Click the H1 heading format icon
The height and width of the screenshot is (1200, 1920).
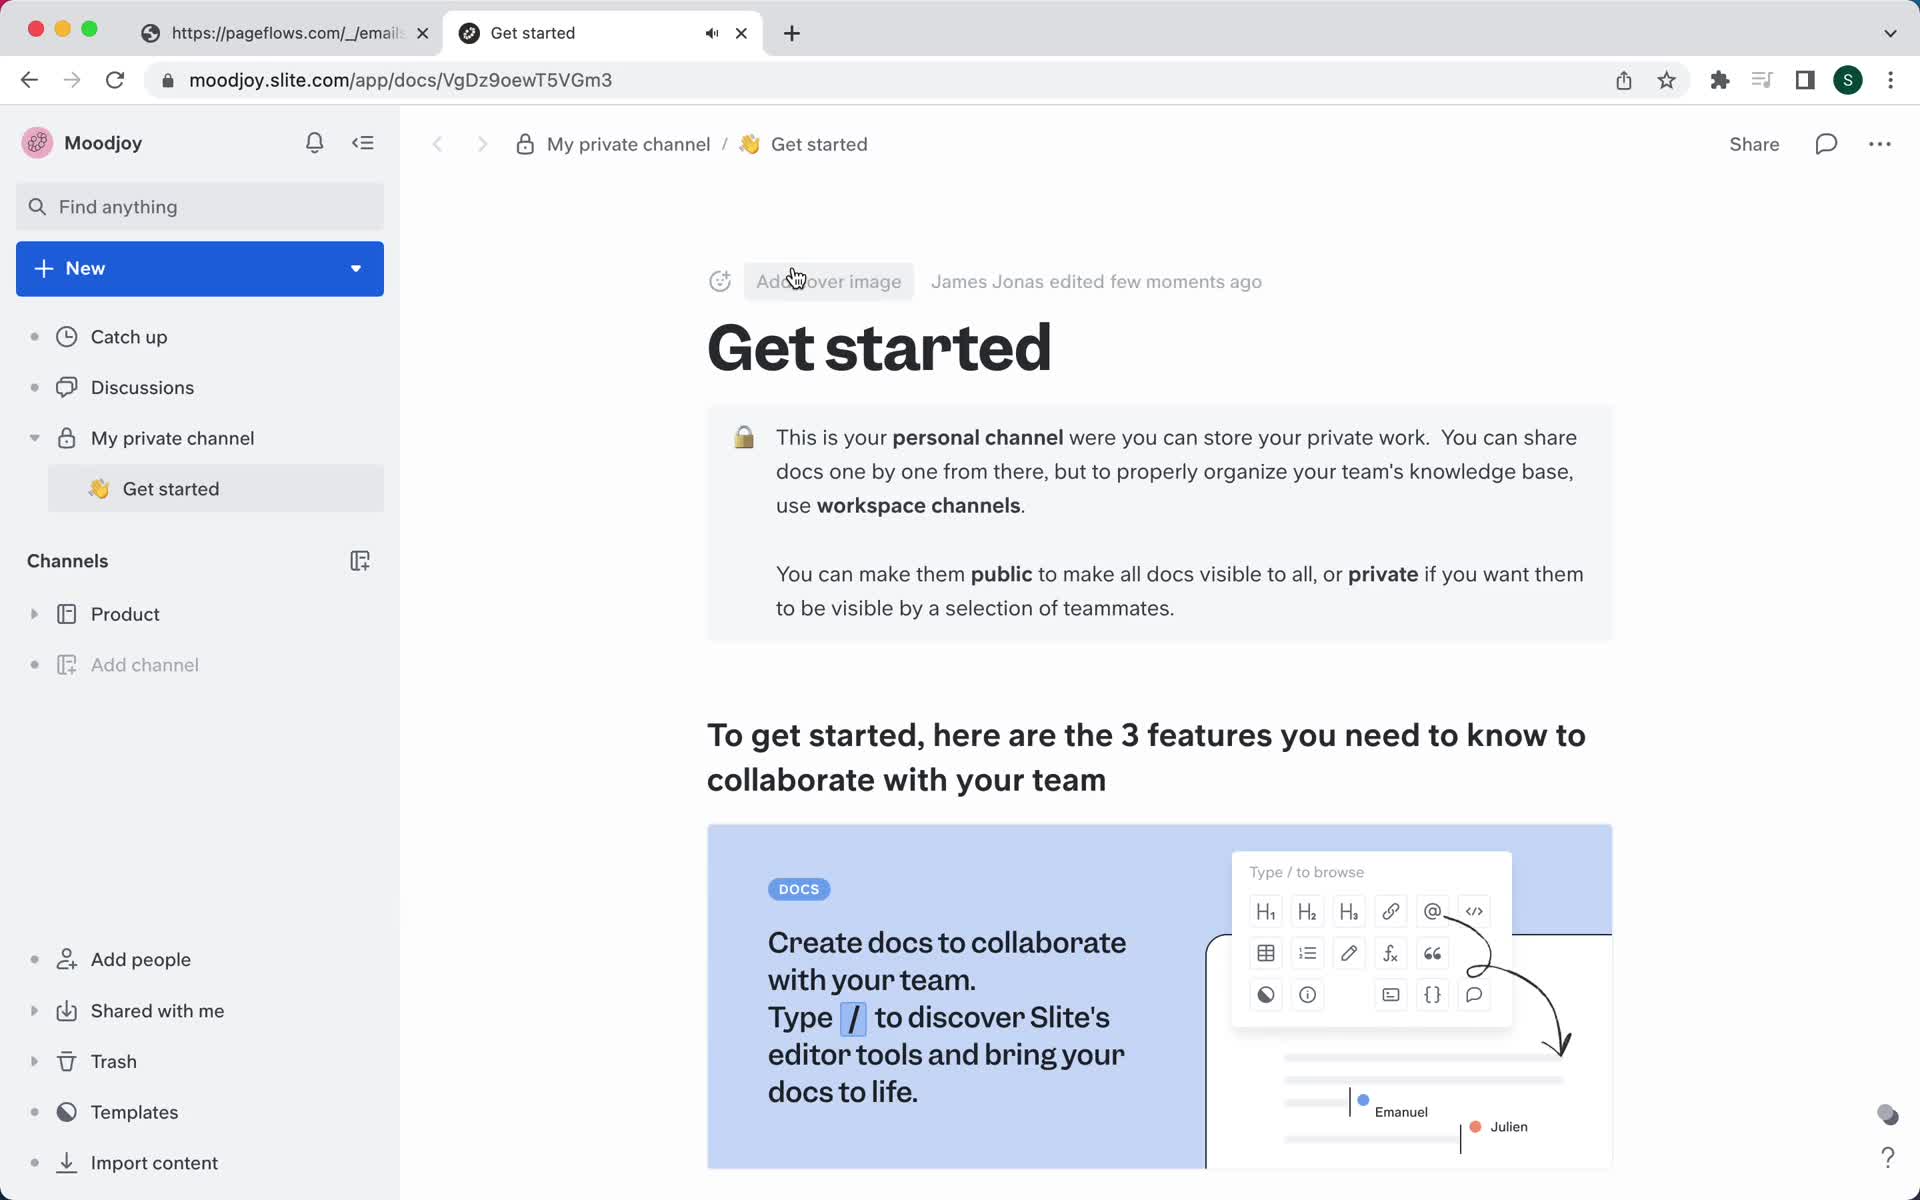(x=1265, y=910)
